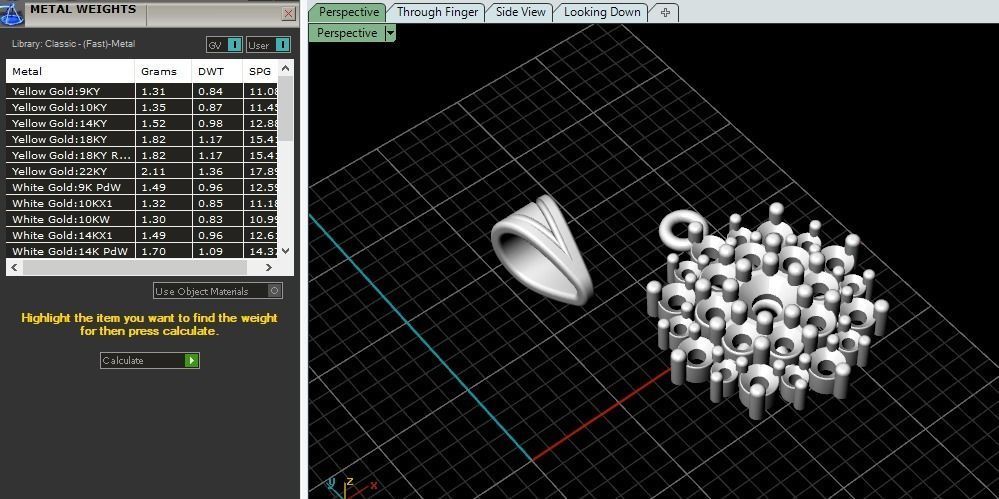The height and width of the screenshot is (499, 999).
Task: Select the bail model in the viewport
Action: 541,248
